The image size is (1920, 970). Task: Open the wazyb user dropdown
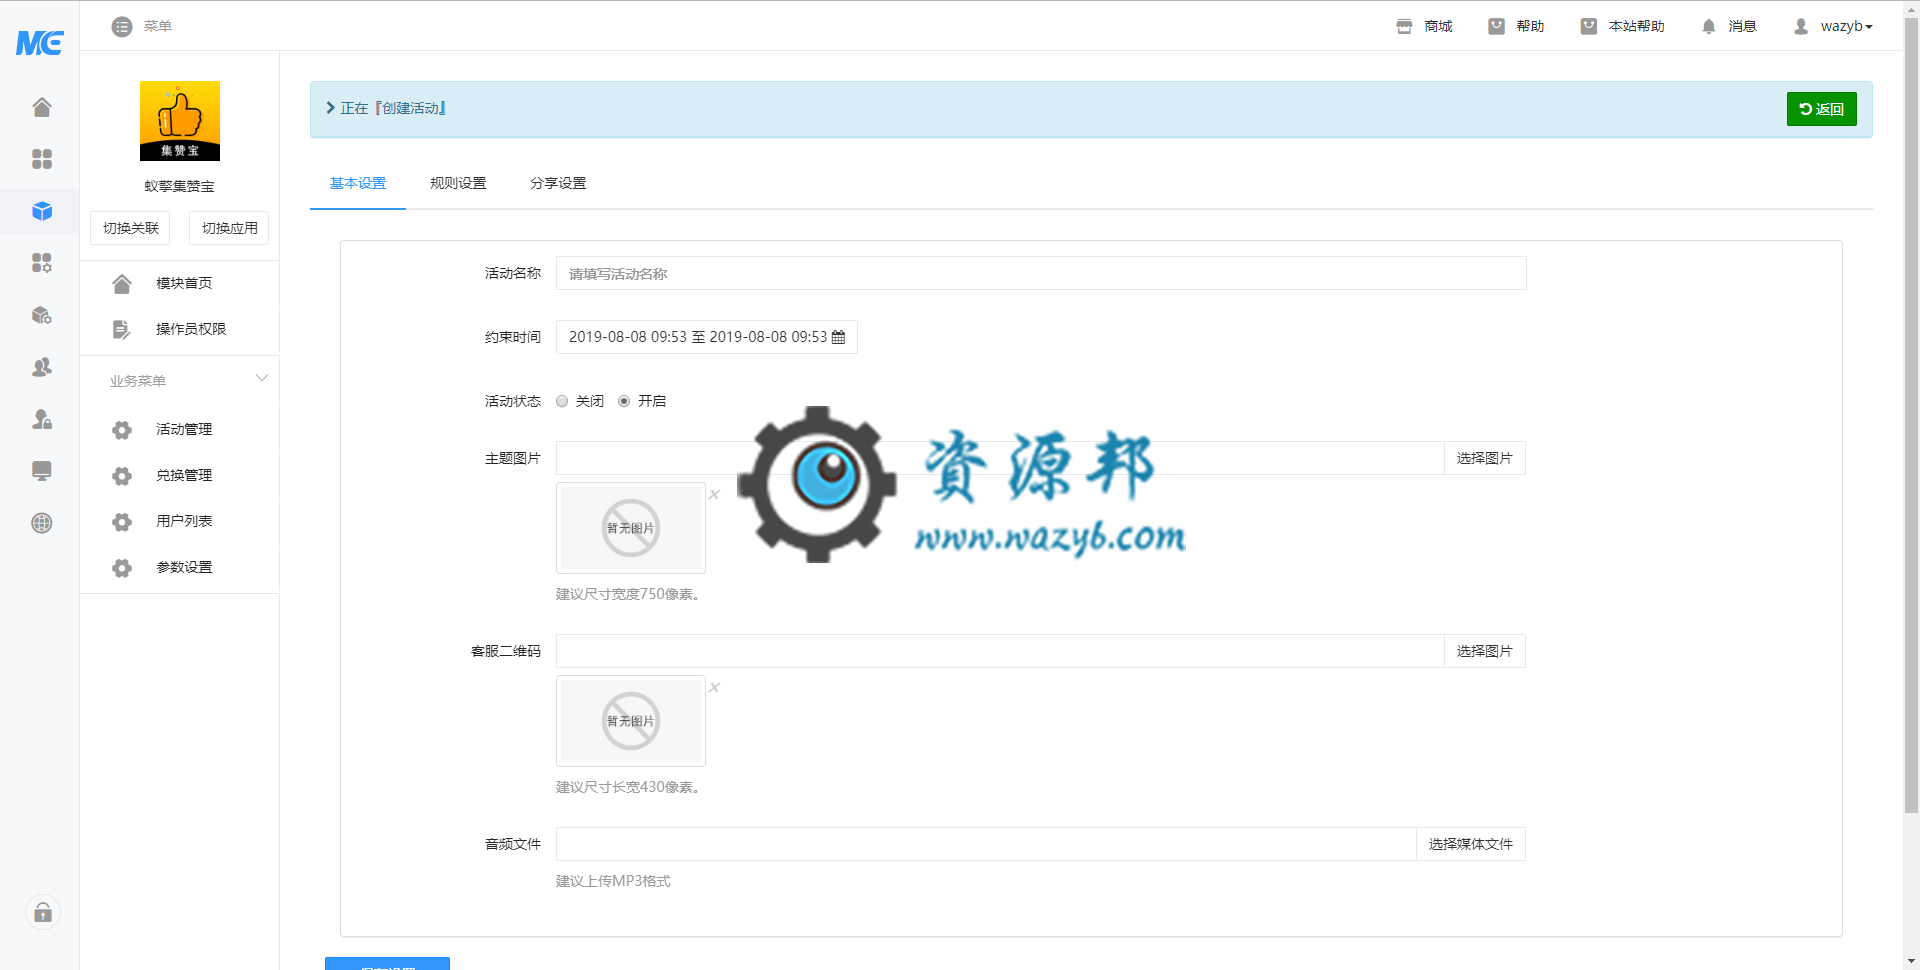[1833, 26]
